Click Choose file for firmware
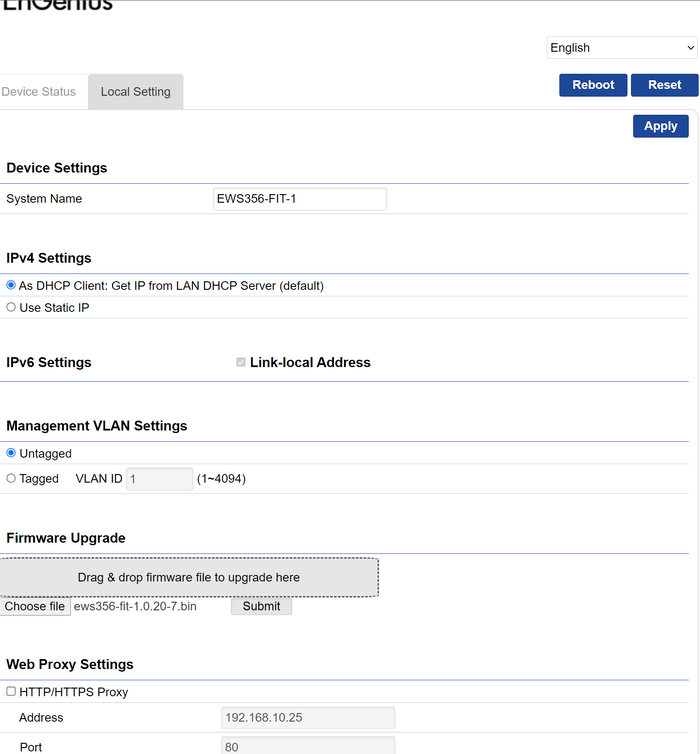Screen dimensions: 700x754 pyautogui.click(x=35, y=606)
